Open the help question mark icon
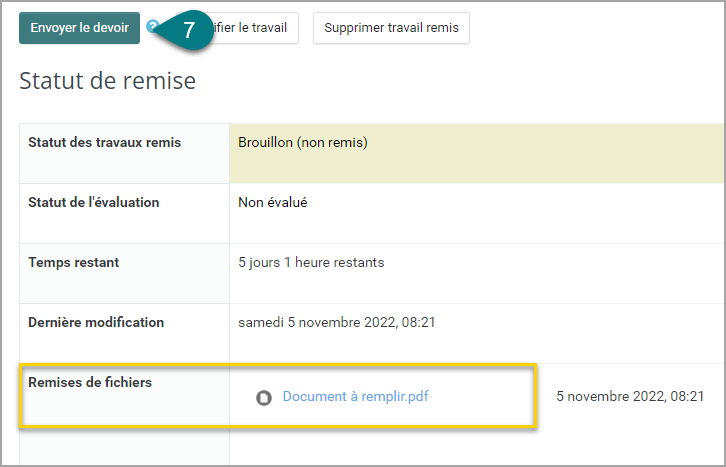Image resolution: width=726 pixels, height=467 pixels. click(x=151, y=26)
